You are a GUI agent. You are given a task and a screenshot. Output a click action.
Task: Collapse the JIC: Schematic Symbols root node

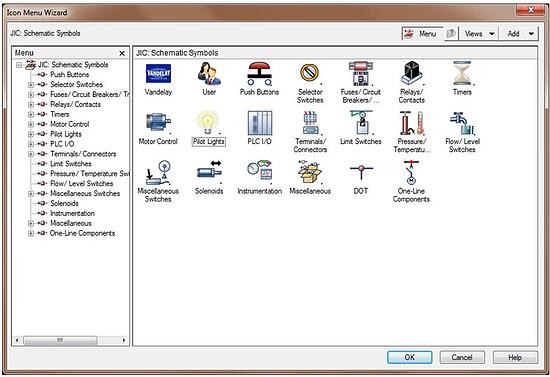click(x=19, y=65)
